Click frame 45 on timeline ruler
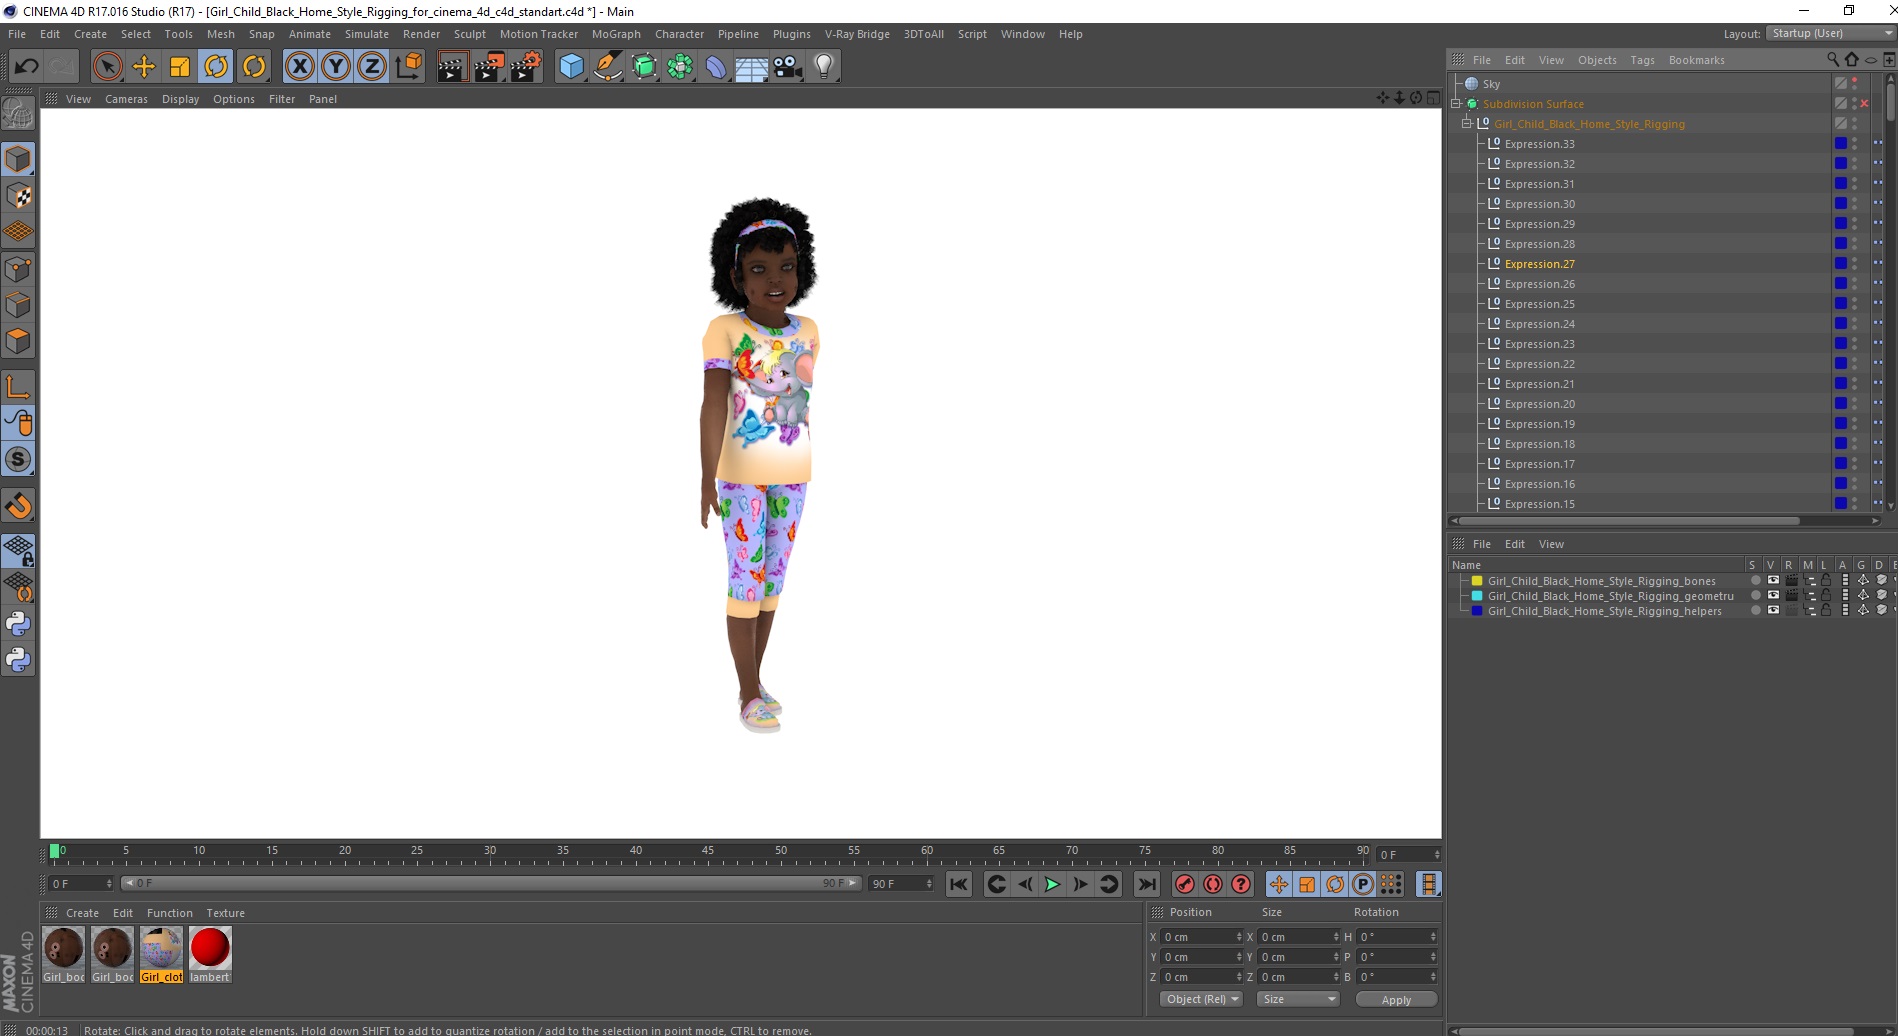Screen dimensions: 1898x1036 708,851
